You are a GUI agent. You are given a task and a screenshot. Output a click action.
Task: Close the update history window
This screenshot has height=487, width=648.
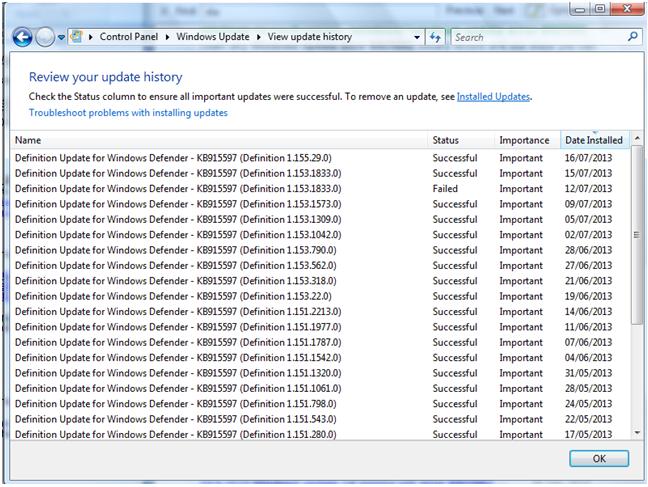[627, 9]
